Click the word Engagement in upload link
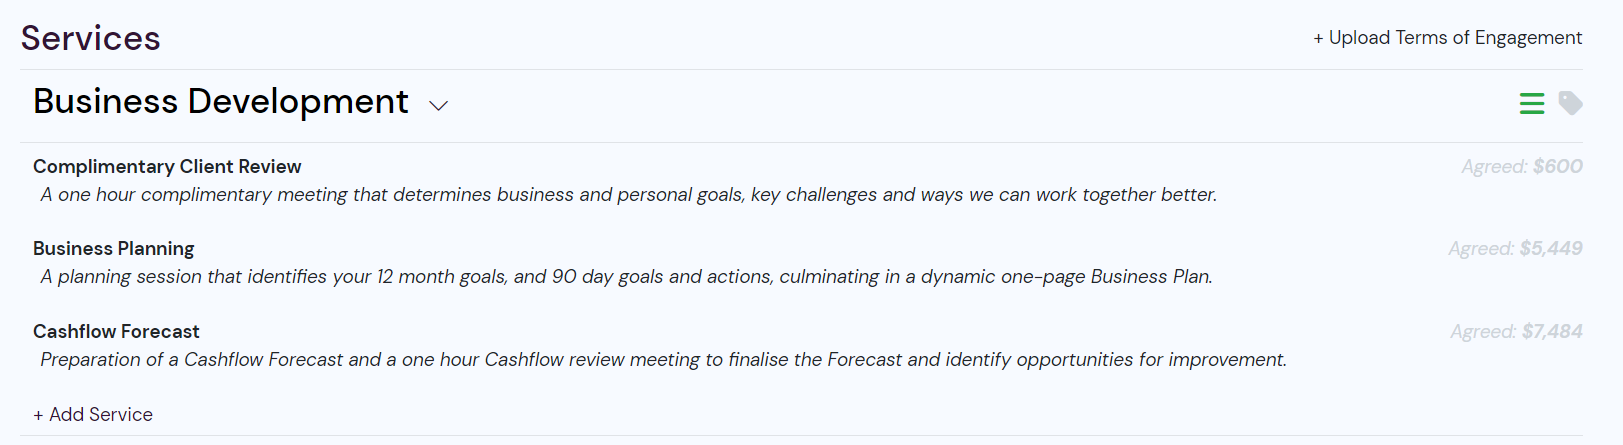Viewport: 1623px width, 445px height. pos(1528,38)
